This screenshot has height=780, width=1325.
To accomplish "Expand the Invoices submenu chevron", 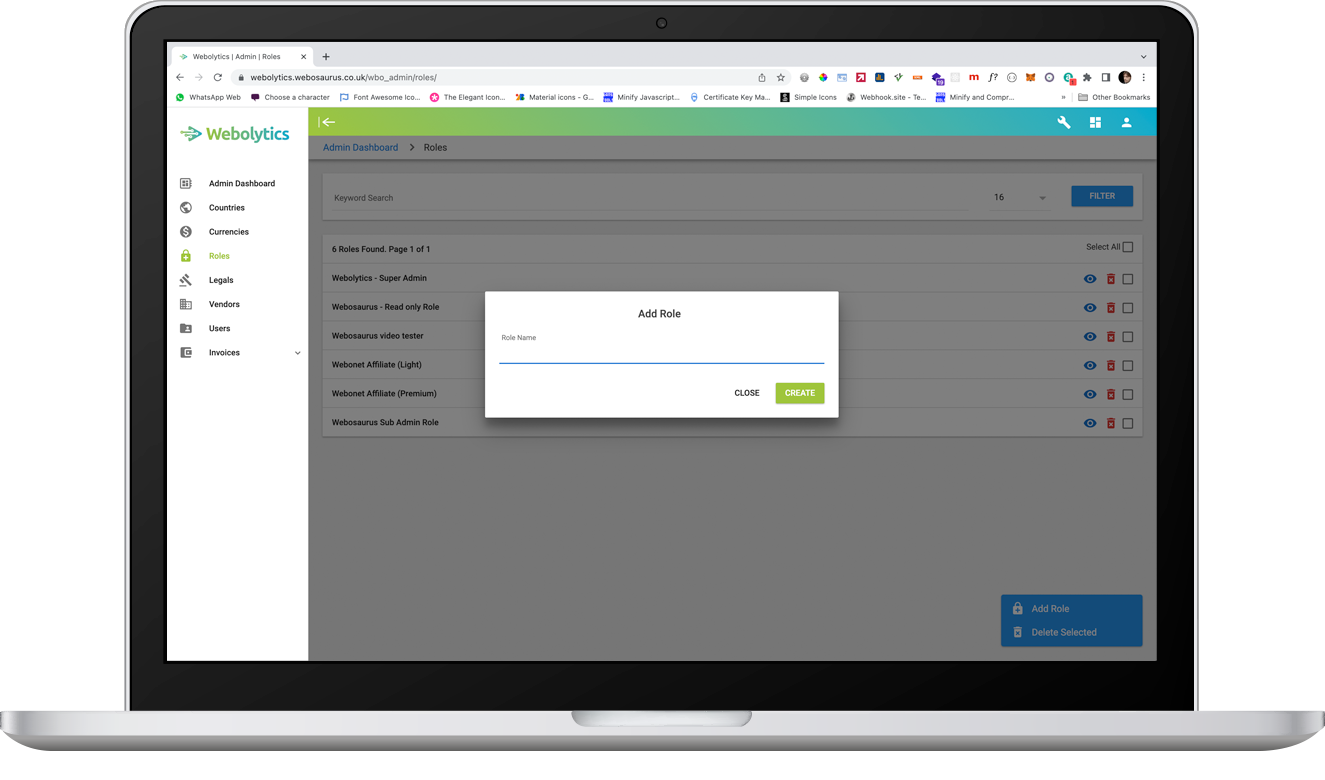I will [x=297, y=353].
